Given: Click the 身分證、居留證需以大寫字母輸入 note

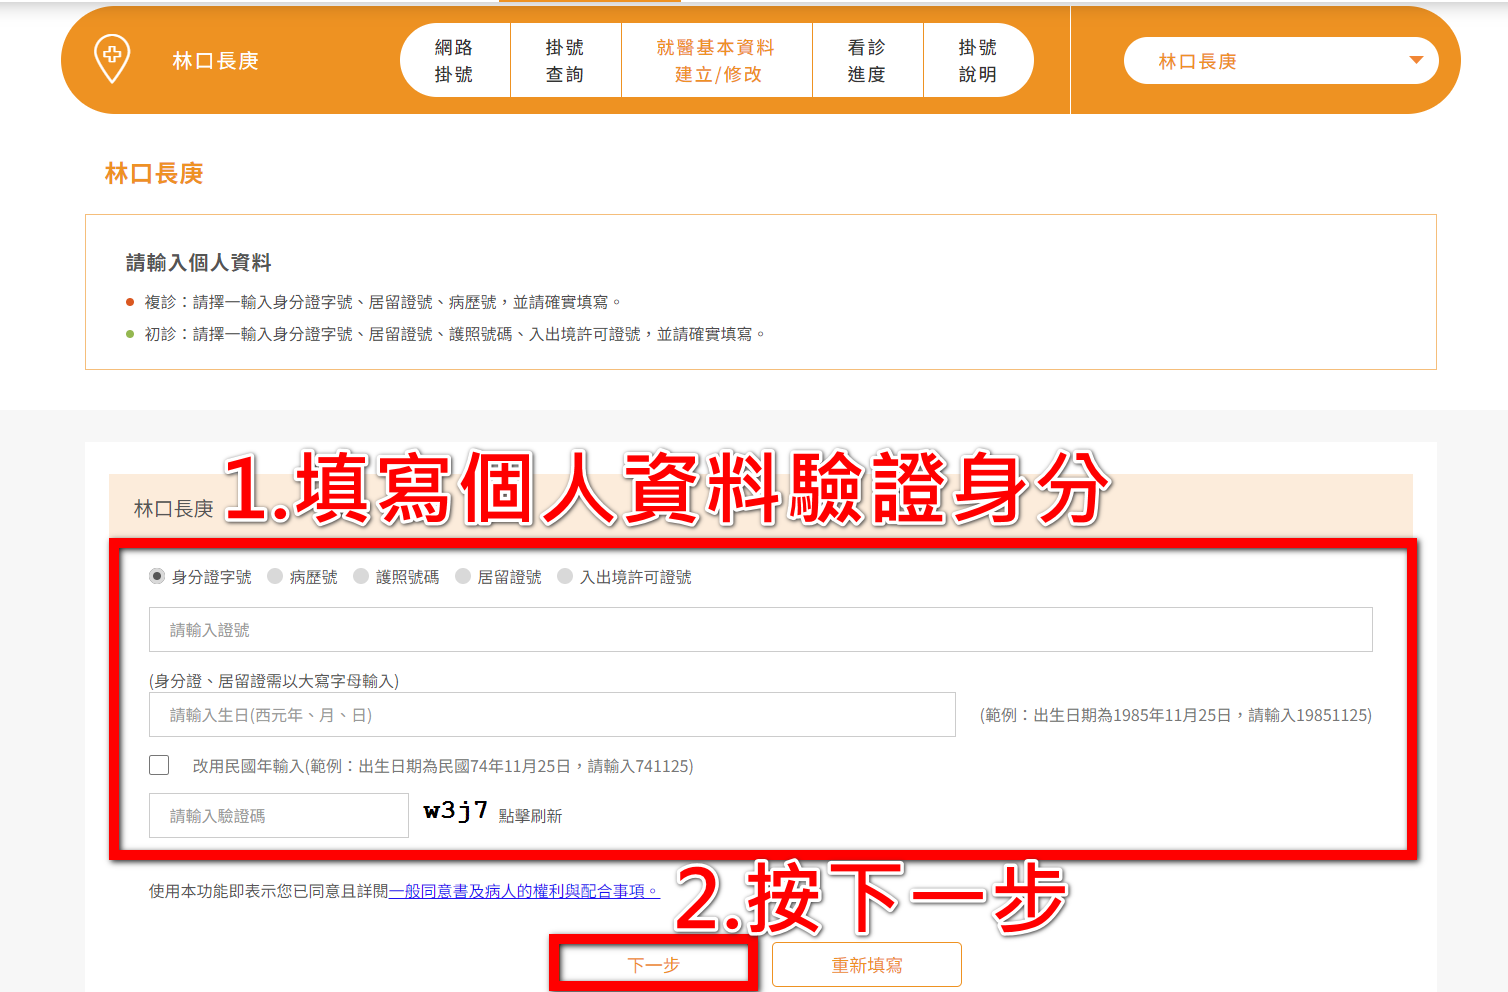Looking at the screenshot, I should (274, 681).
